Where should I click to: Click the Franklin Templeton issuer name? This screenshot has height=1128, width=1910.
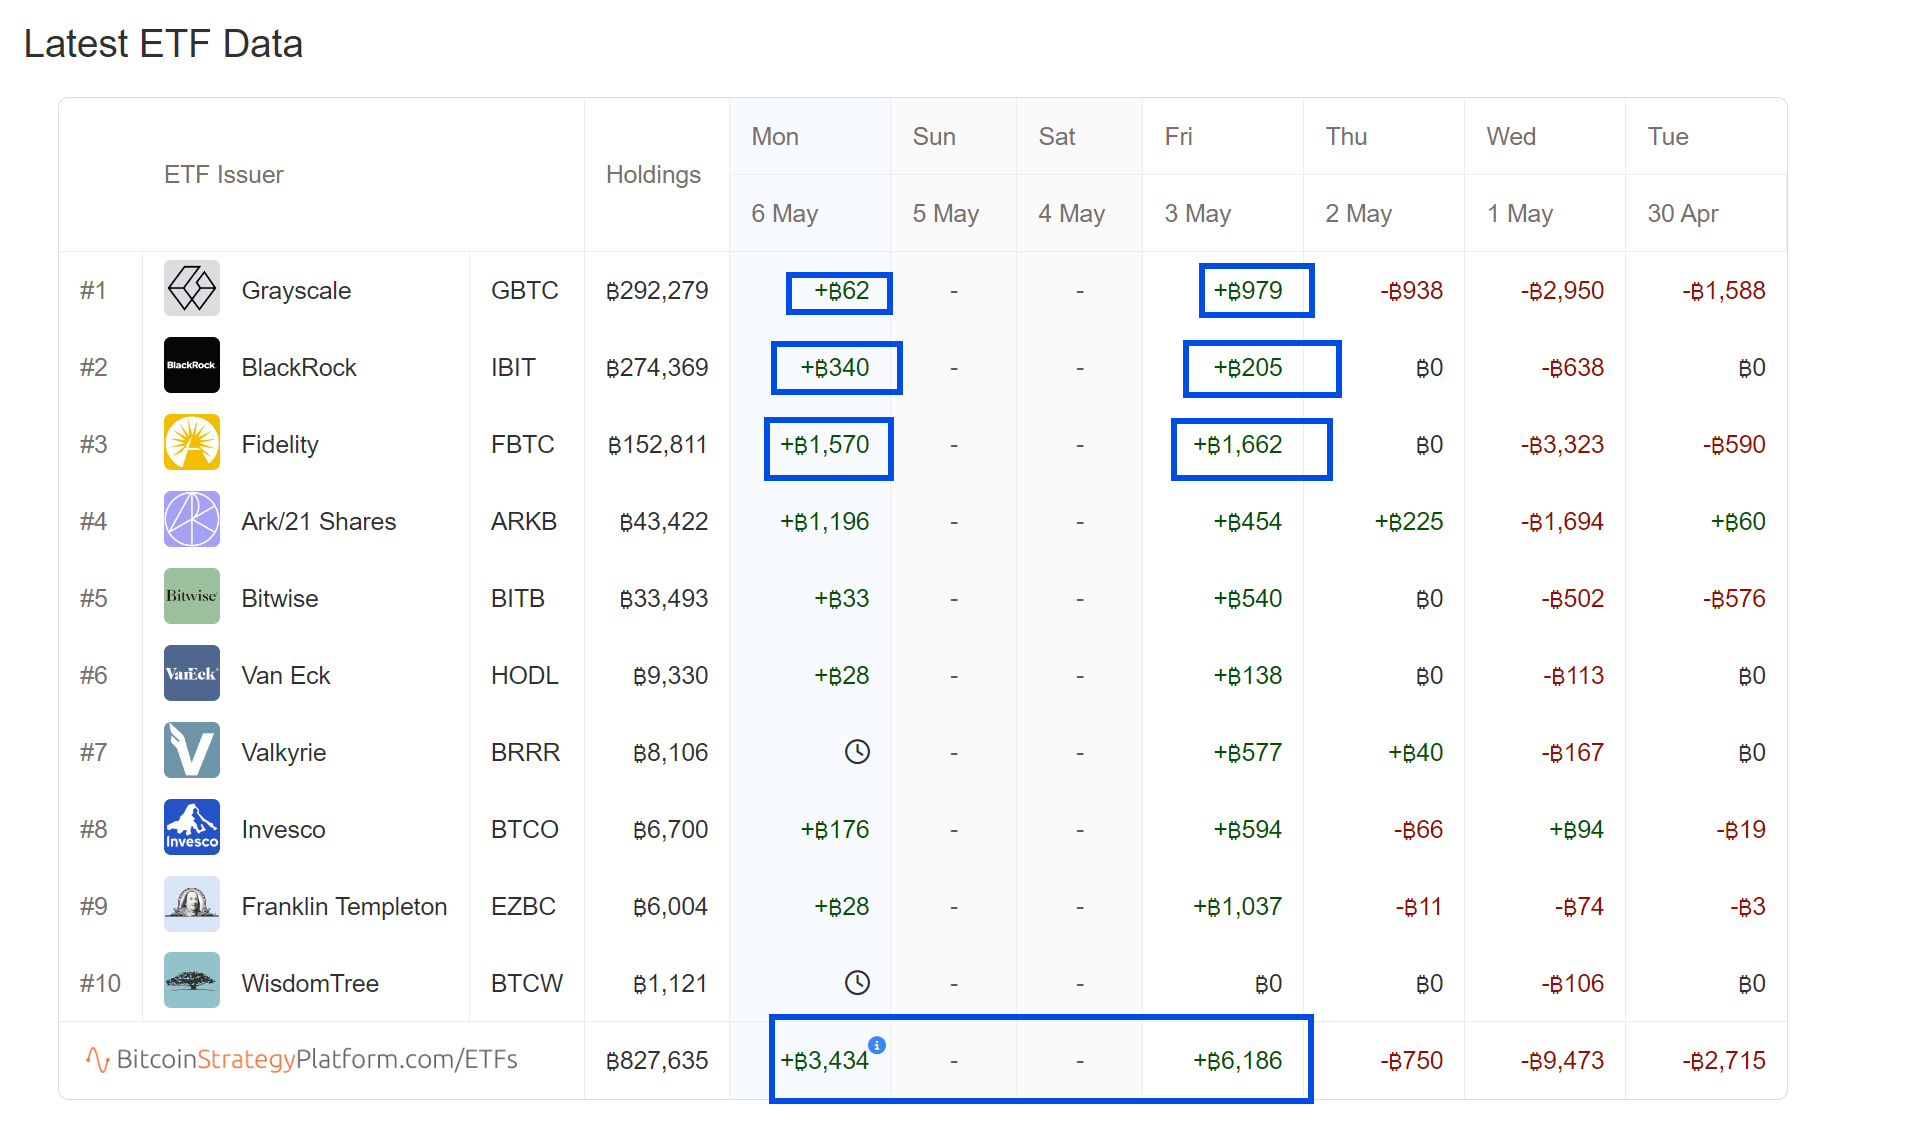[344, 907]
